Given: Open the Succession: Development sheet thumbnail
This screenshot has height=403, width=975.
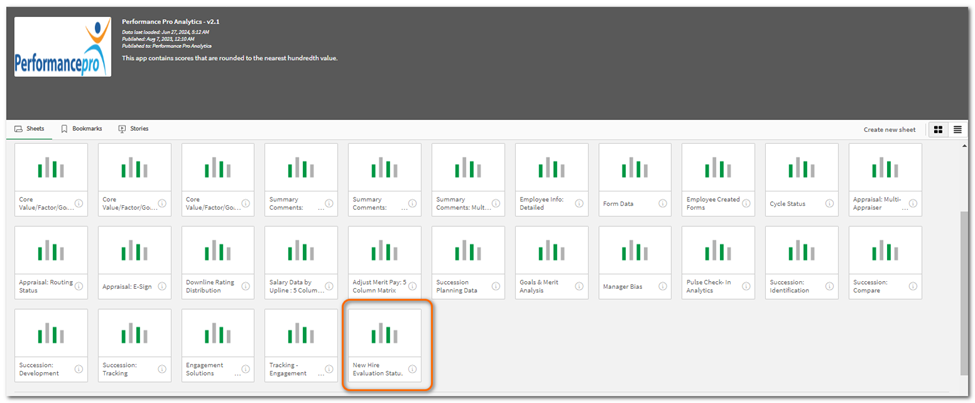Looking at the screenshot, I should point(51,333).
